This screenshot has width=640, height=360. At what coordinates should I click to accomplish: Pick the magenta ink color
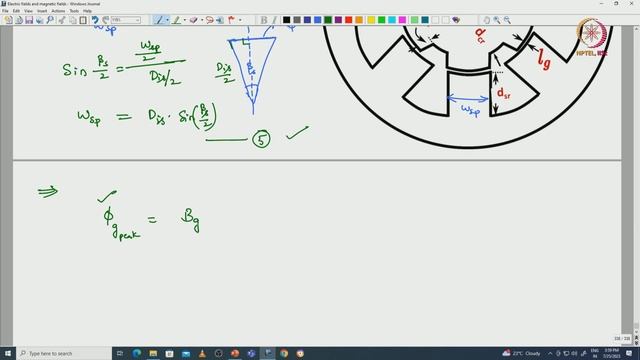[x=402, y=20]
